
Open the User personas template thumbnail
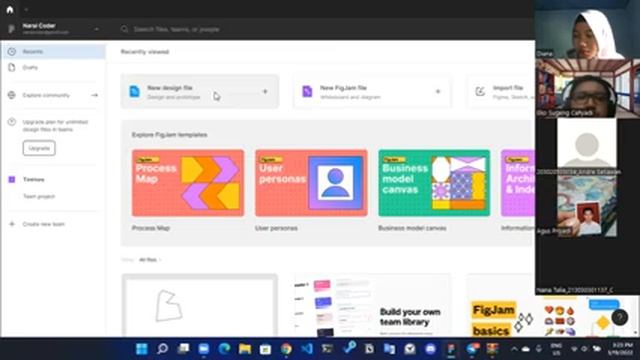(311, 183)
